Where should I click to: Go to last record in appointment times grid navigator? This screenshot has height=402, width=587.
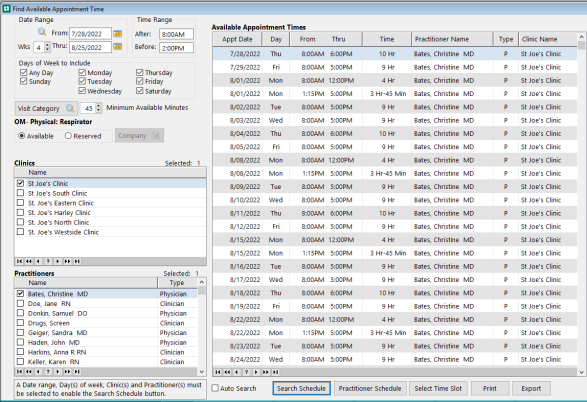(276, 372)
